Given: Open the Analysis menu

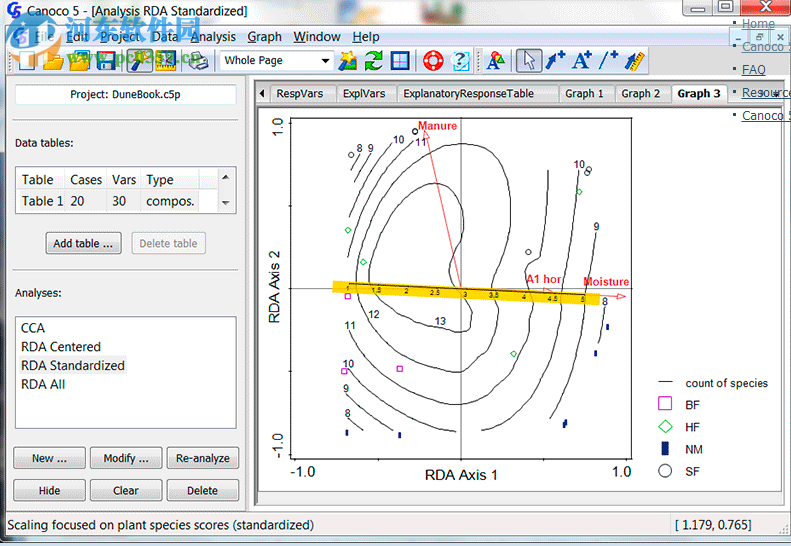Looking at the screenshot, I should tap(213, 37).
